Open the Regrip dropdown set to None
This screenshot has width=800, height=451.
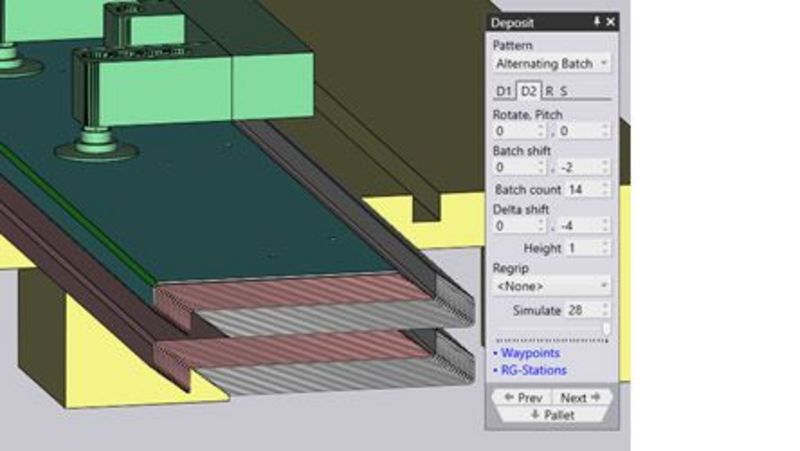(552, 286)
